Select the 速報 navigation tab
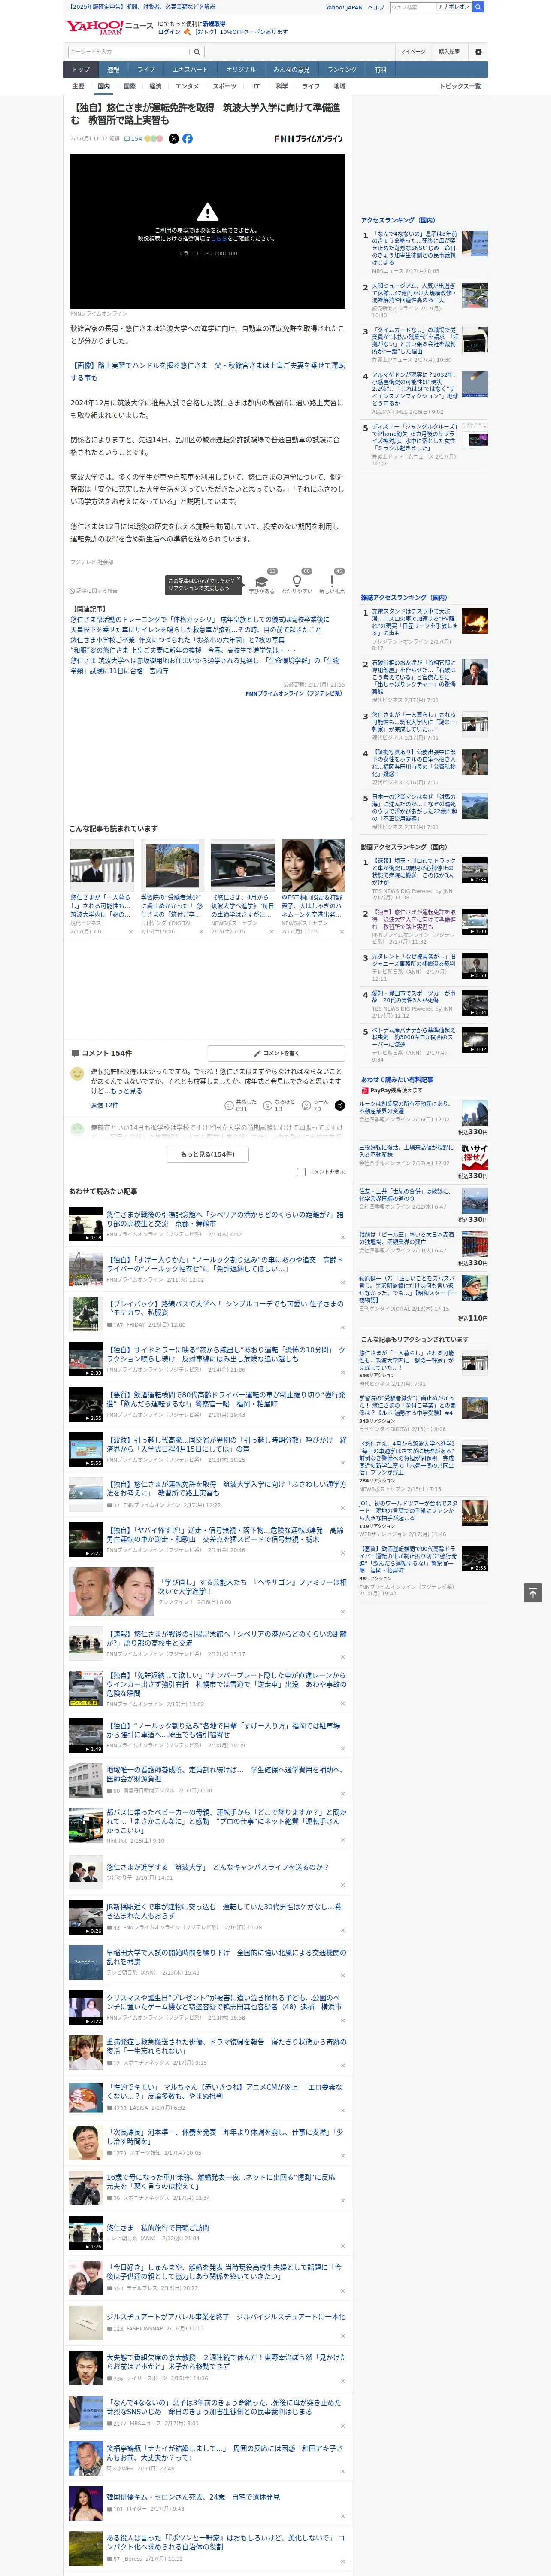551x2576 pixels. pos(113,70)
